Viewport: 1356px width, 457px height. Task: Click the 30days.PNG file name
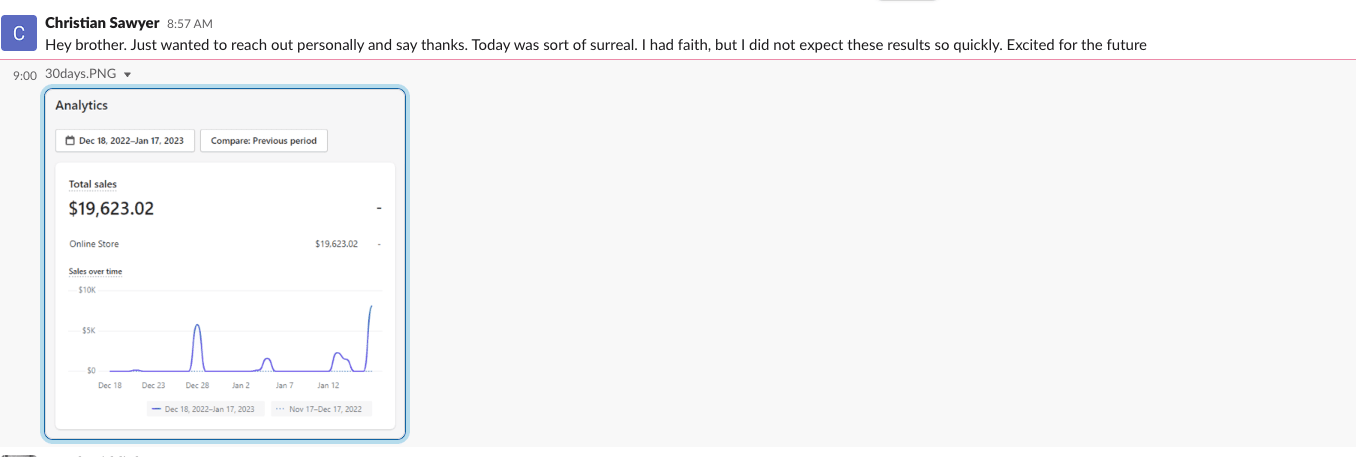[x=81, y=74]
